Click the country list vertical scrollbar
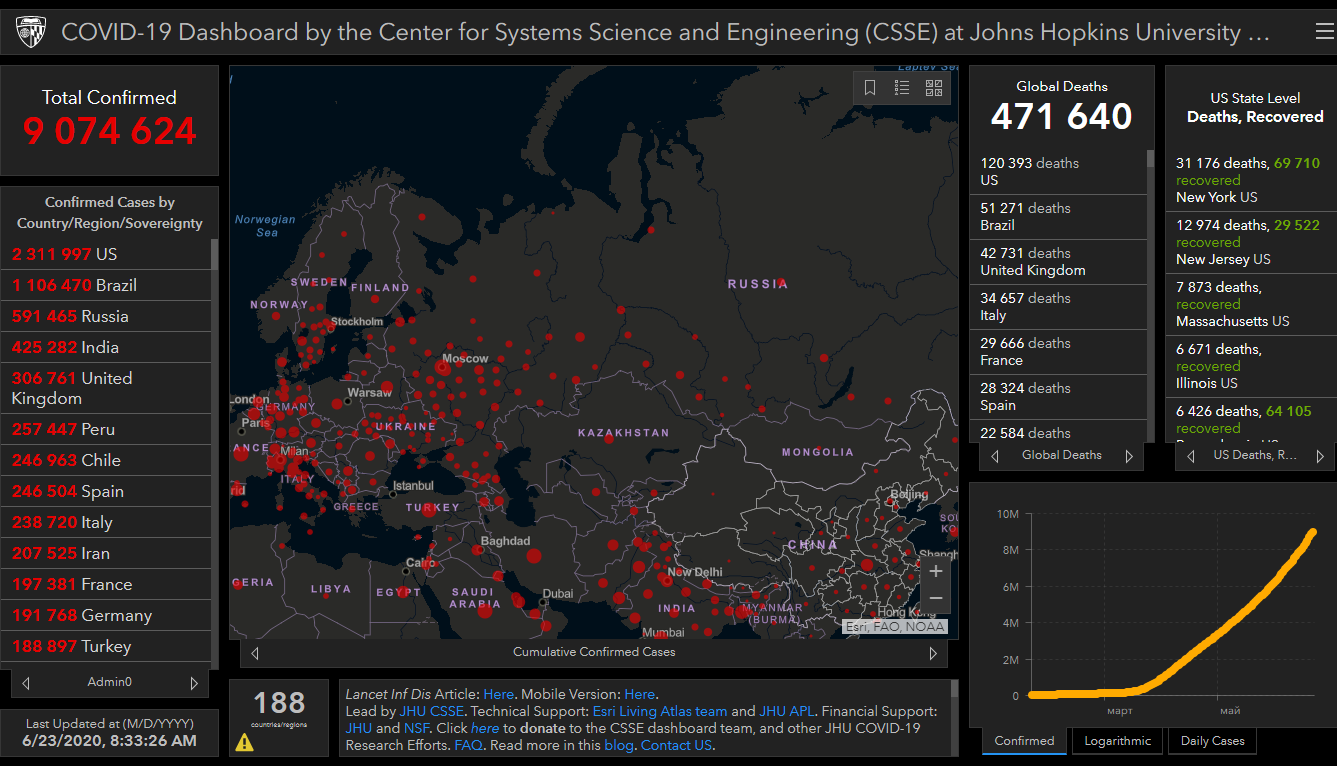The image size is (1337, 766). pyautogui.click(x=214, y=255)
